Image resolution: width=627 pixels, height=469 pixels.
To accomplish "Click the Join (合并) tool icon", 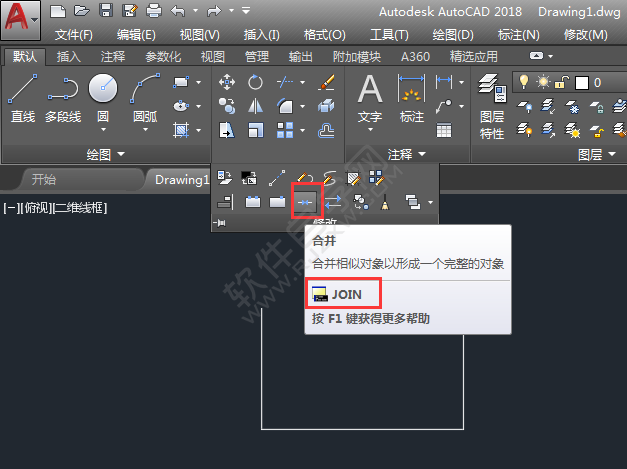I will (x=306, y=202).
